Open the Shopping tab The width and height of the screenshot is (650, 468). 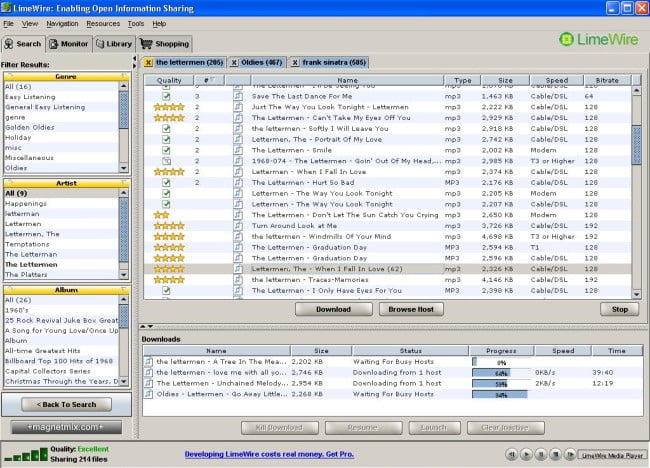(165, 44)
